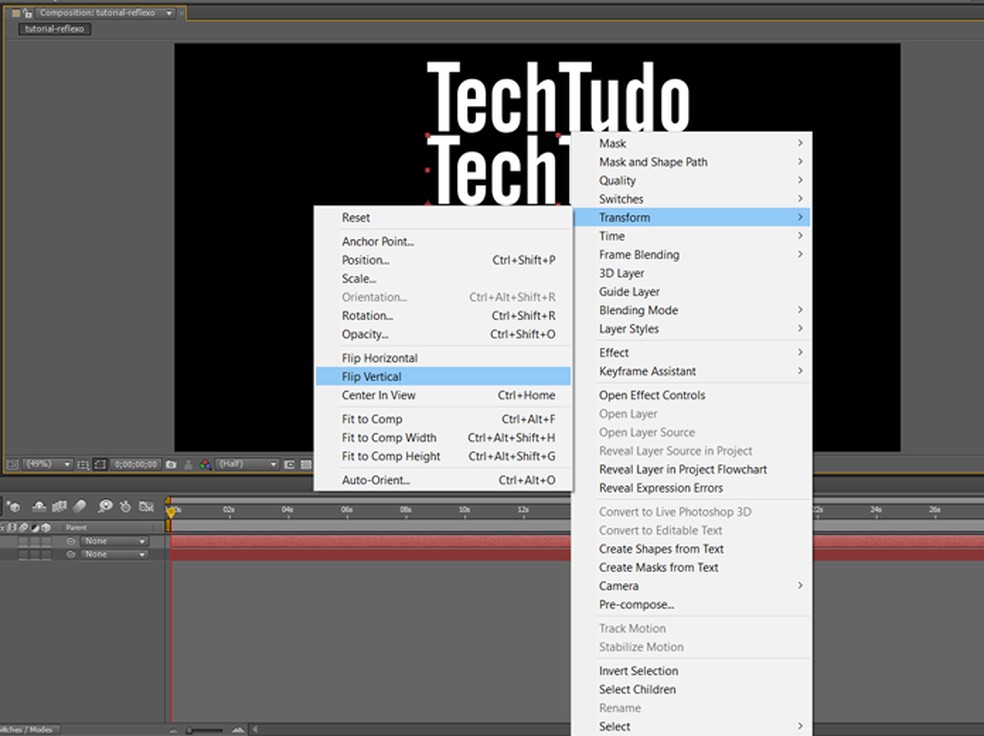The height and width of the screenshot is (736, 984).
Task: Click the yellow current time indicator
Action: coord(171,512)
